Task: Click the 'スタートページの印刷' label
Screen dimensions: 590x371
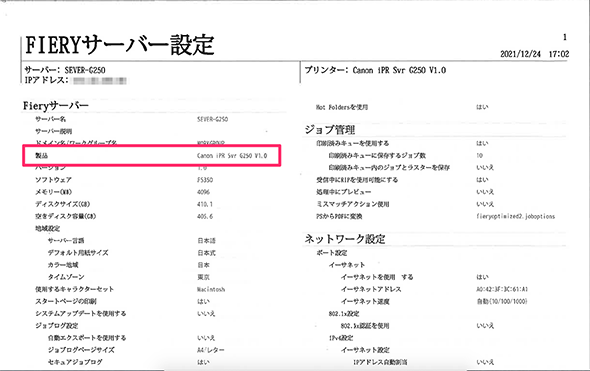Action: coord(66,301)
